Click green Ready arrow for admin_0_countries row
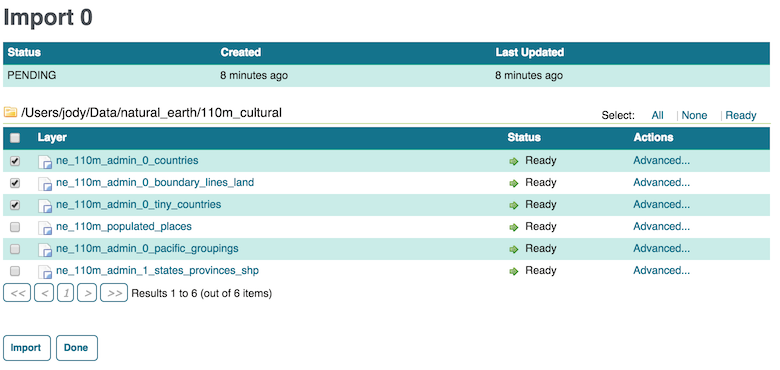Viewport: 780px width, 370px height. point(514,161)
